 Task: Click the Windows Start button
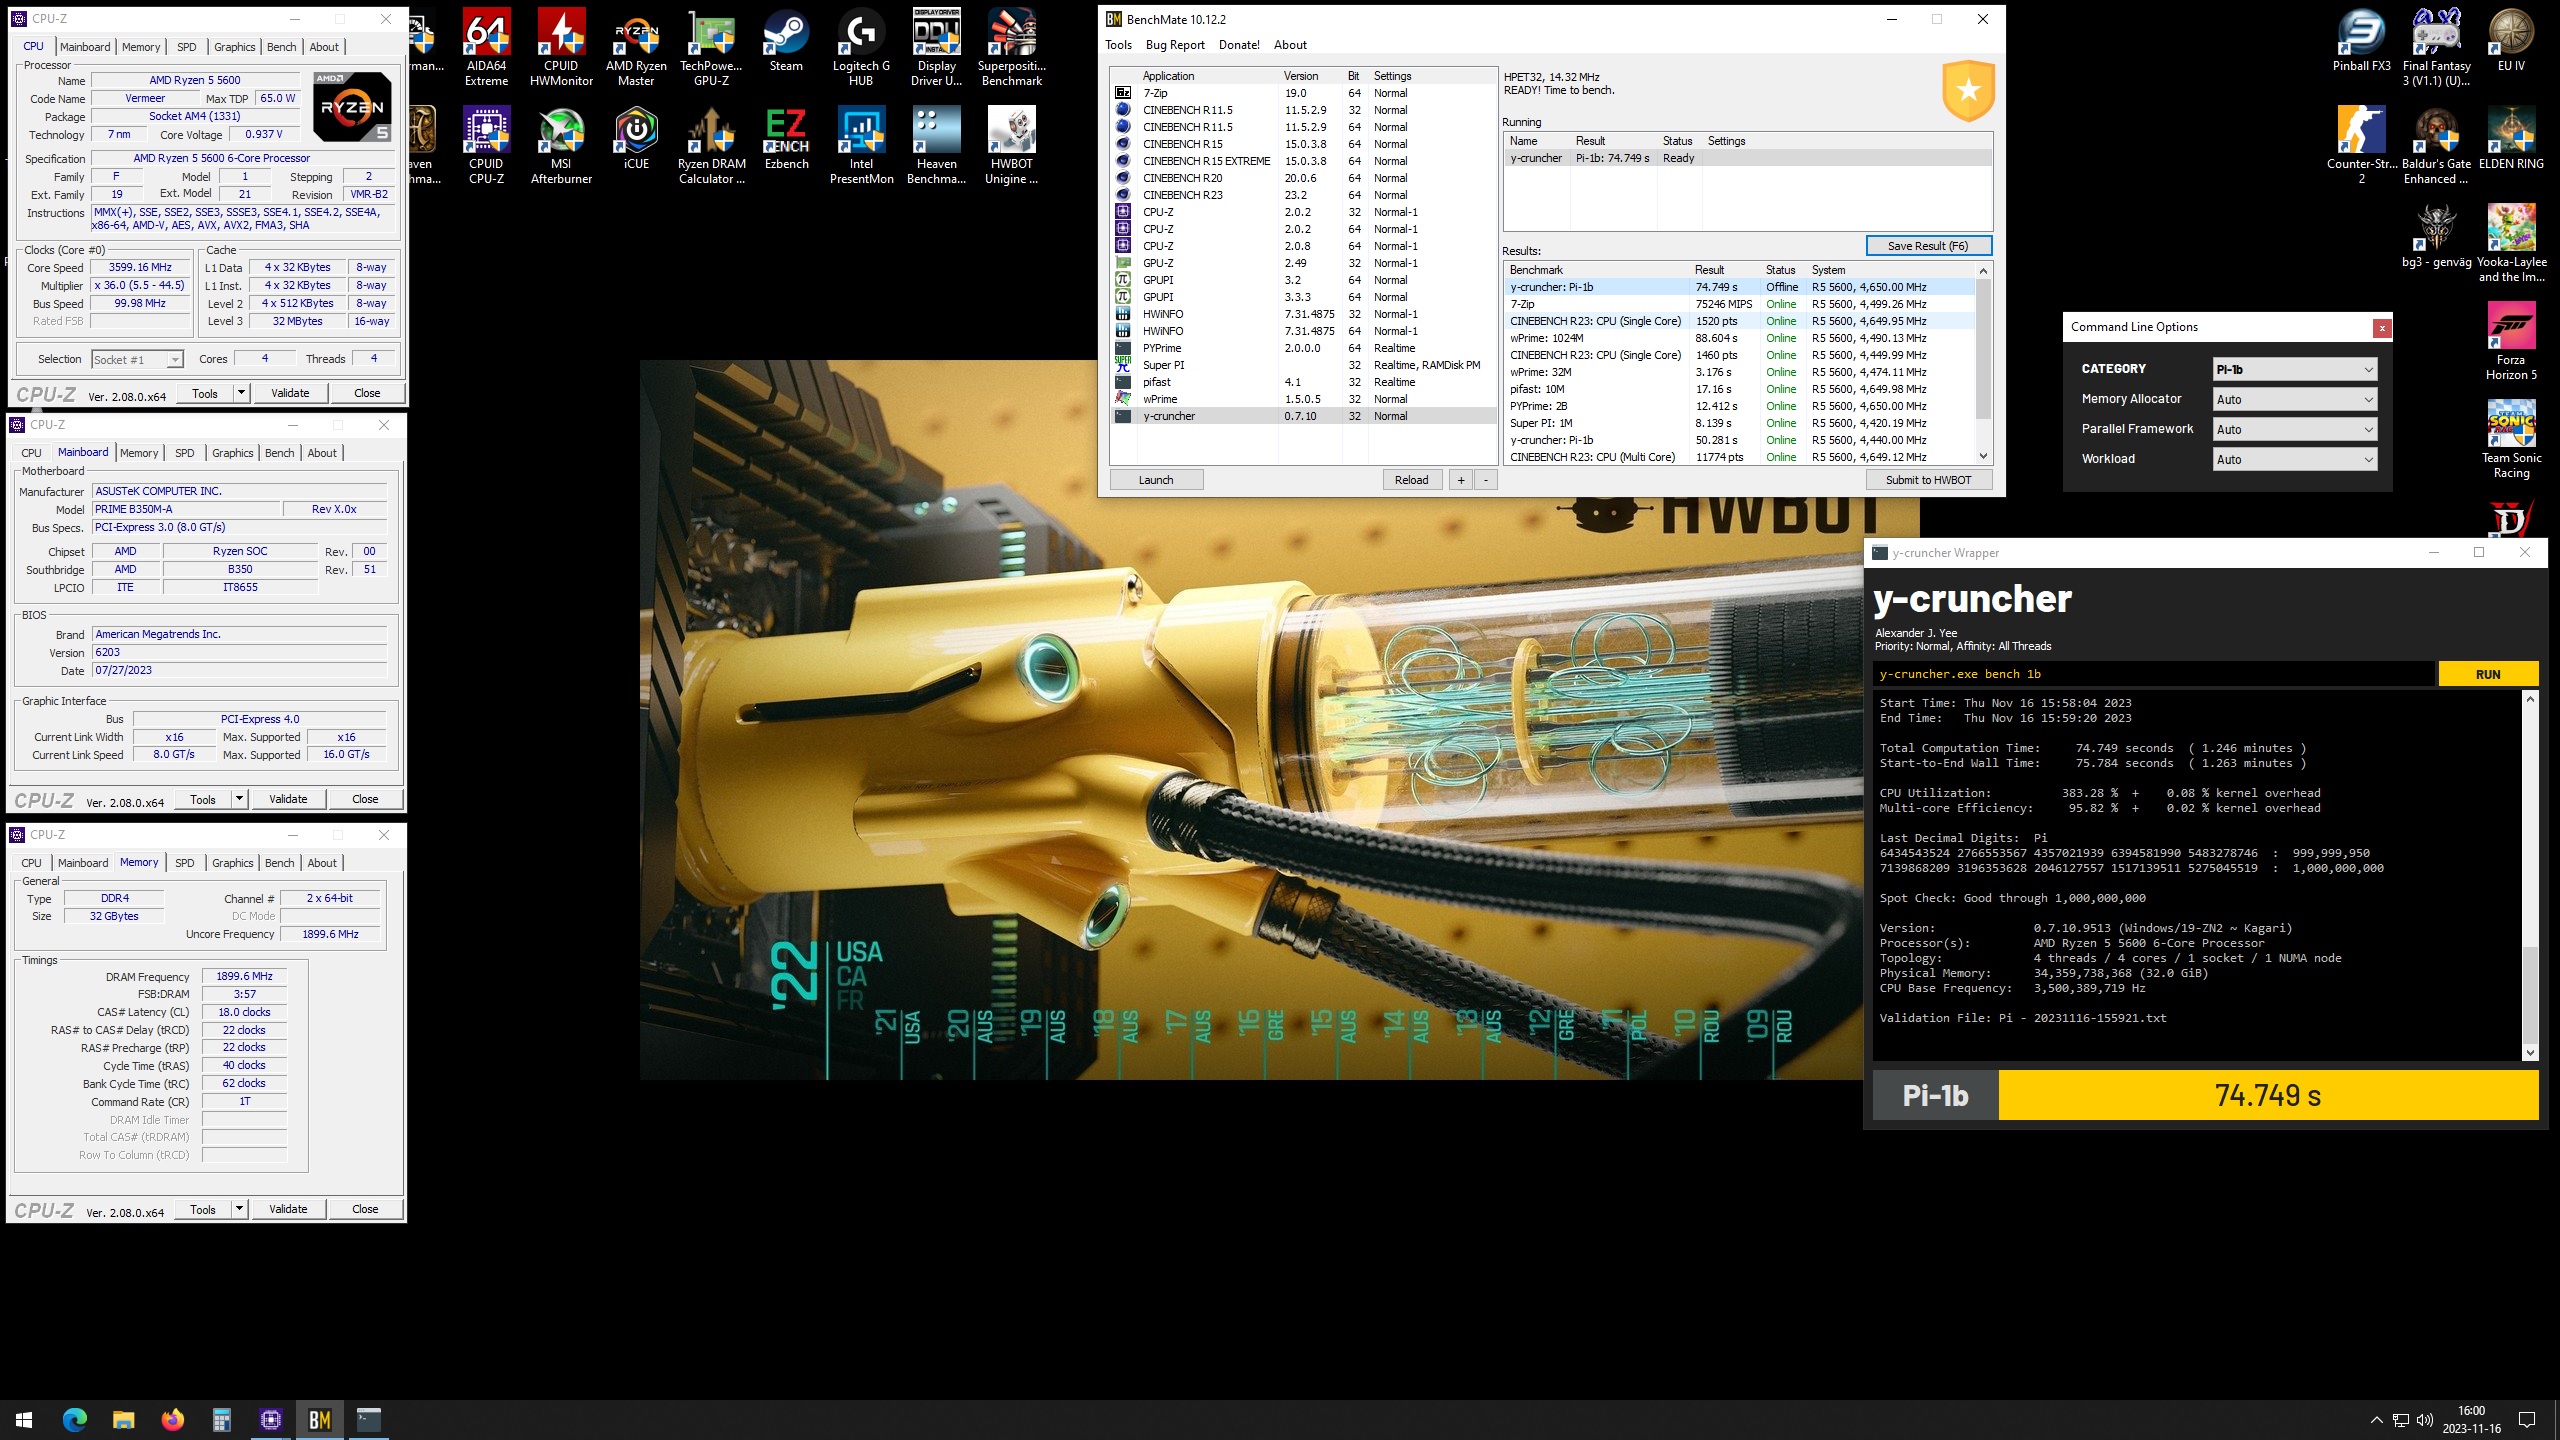(24, 1419)
